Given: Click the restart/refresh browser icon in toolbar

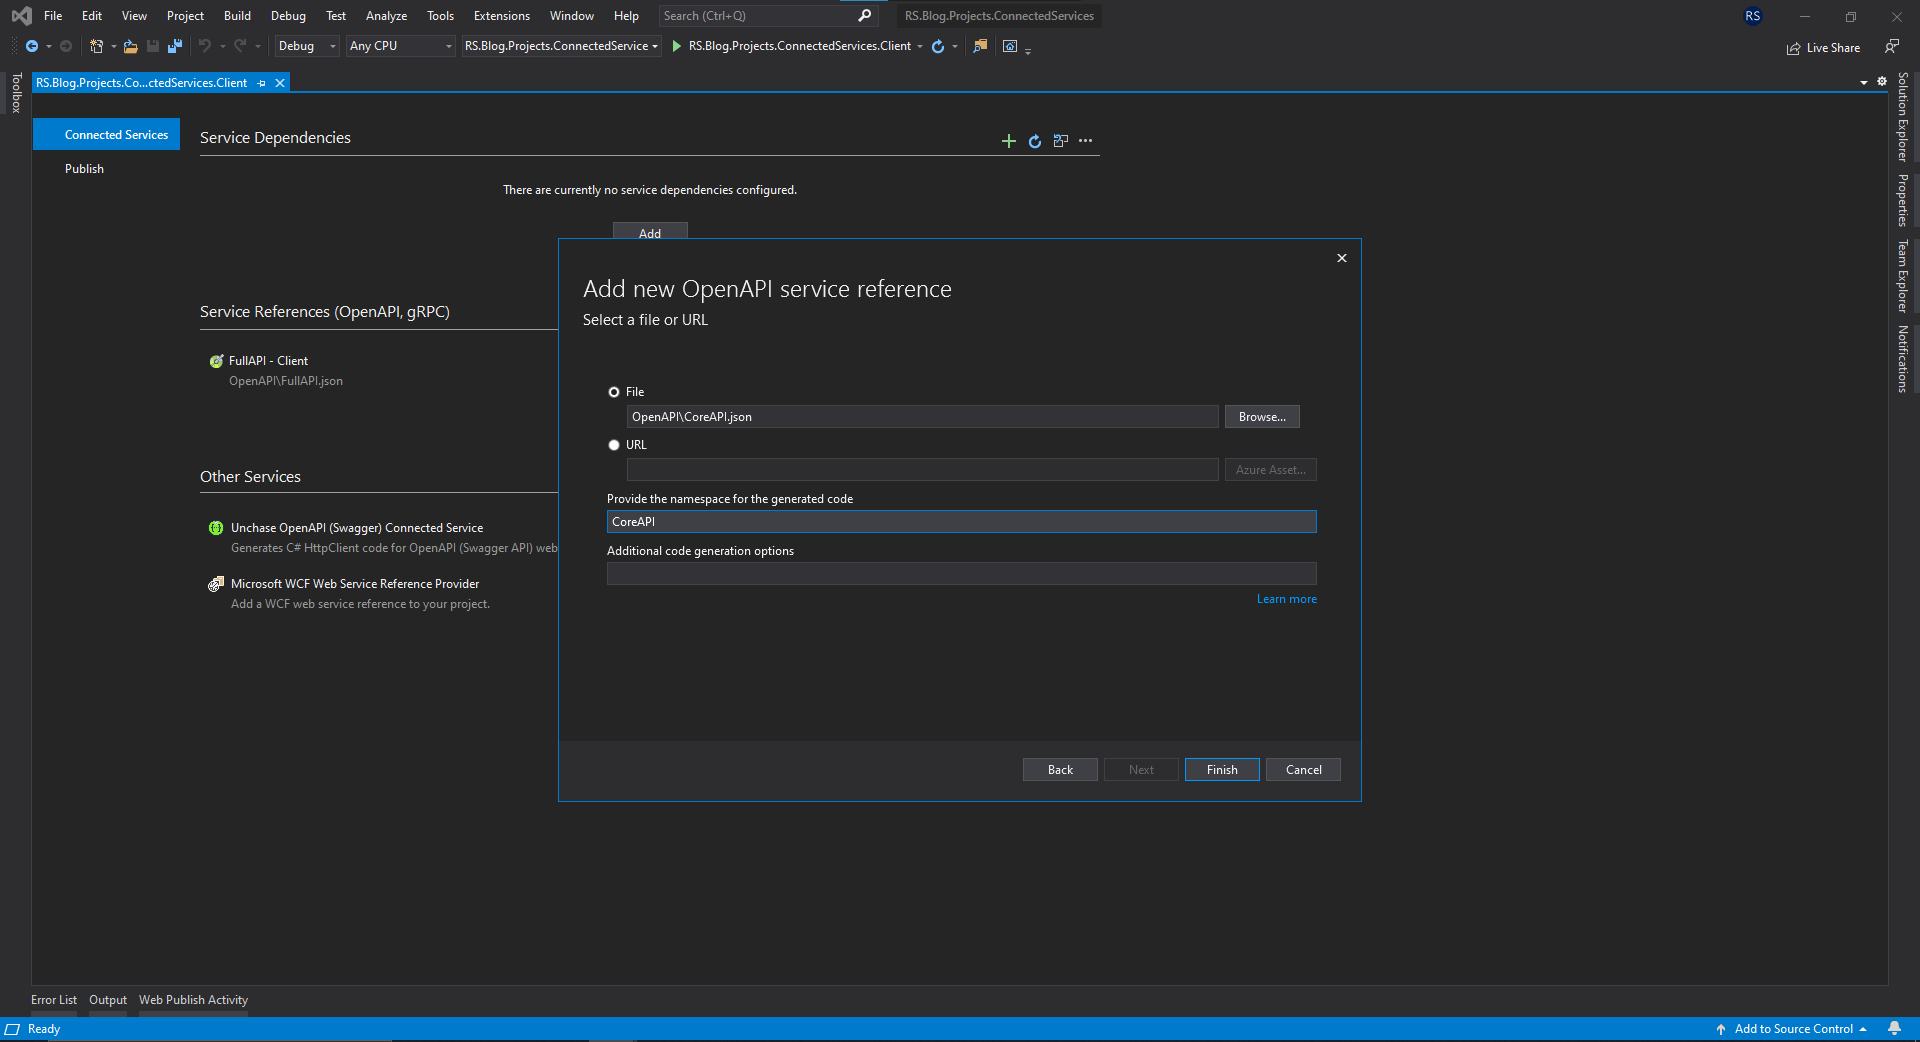Looking at the screenshot, I should coord(938,46).
